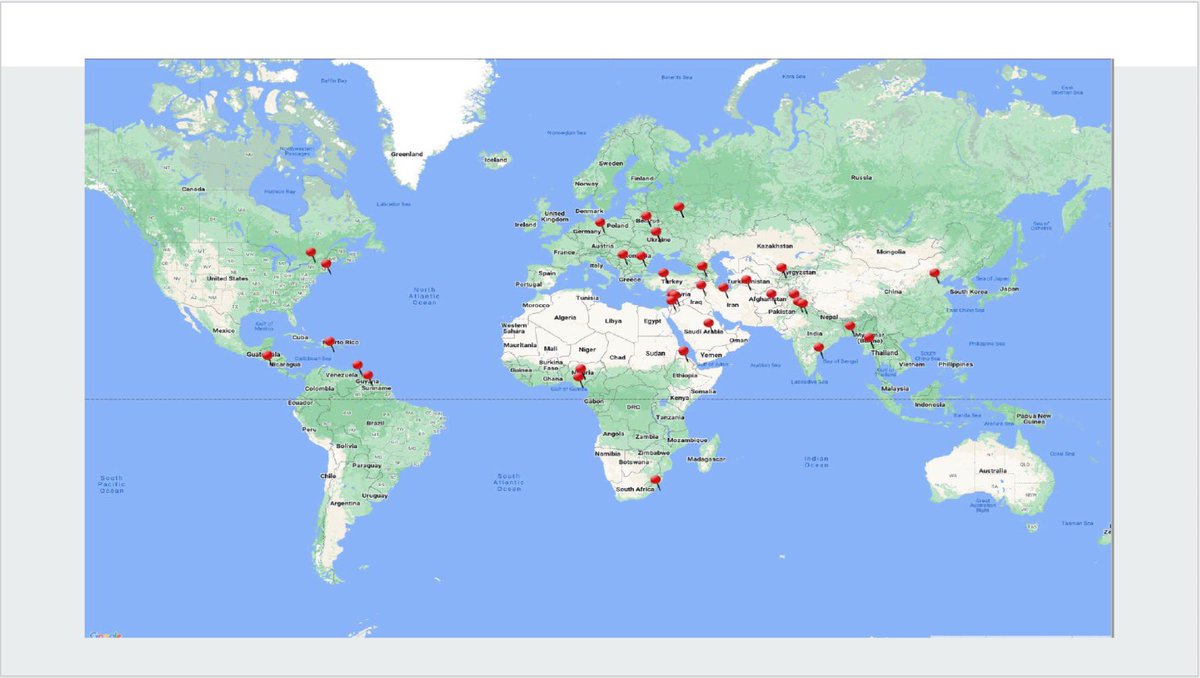This screenshot has width=1200, height=678.
Task: Click the Mexico label
Action: pos(222,330)
